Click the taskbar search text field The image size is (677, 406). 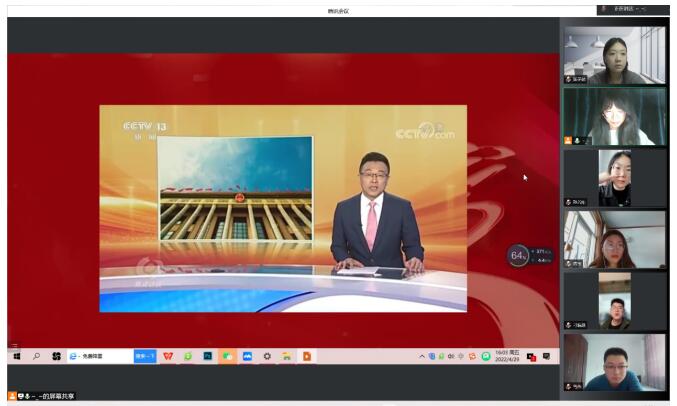tap(100, 356)
